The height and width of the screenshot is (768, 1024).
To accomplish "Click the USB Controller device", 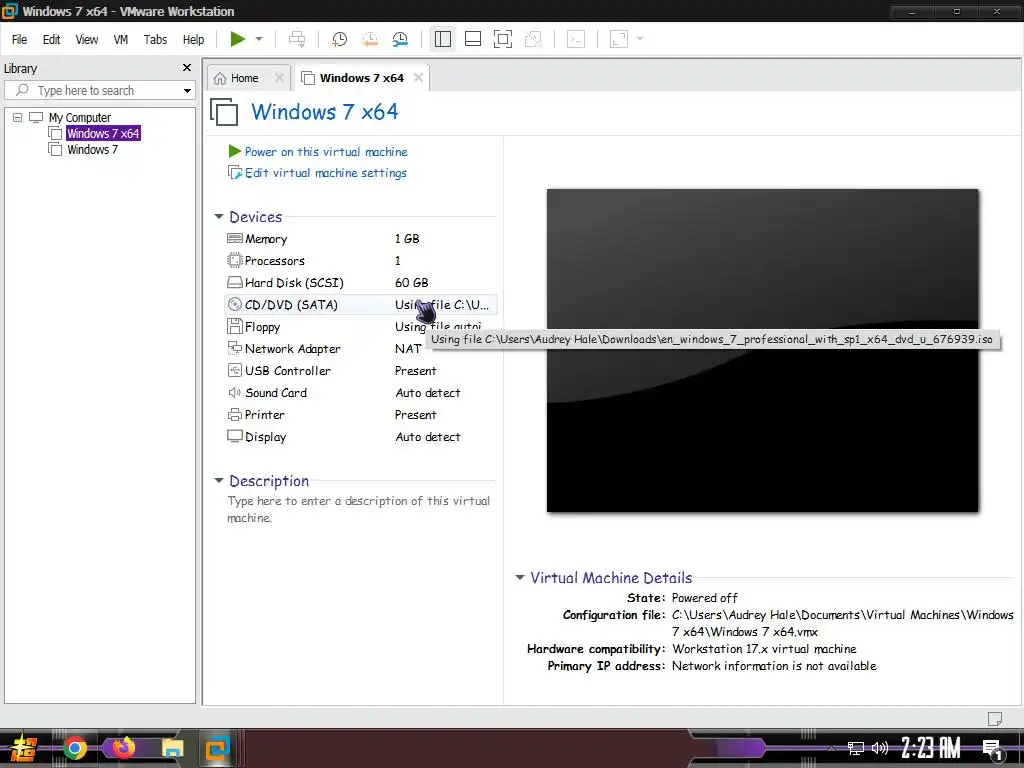I will point(360,371).
